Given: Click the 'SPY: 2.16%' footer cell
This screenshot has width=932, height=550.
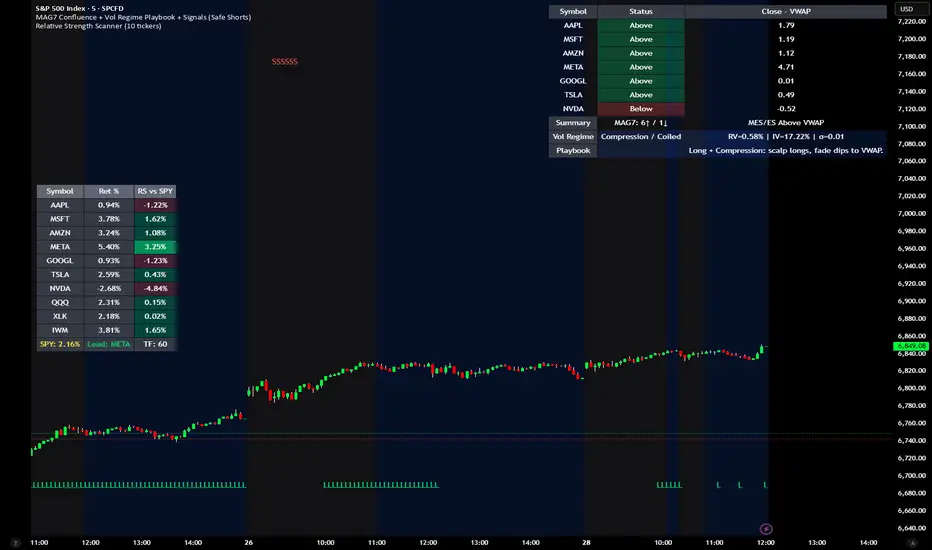Looking at the screenshot, I should coord(60,344).
